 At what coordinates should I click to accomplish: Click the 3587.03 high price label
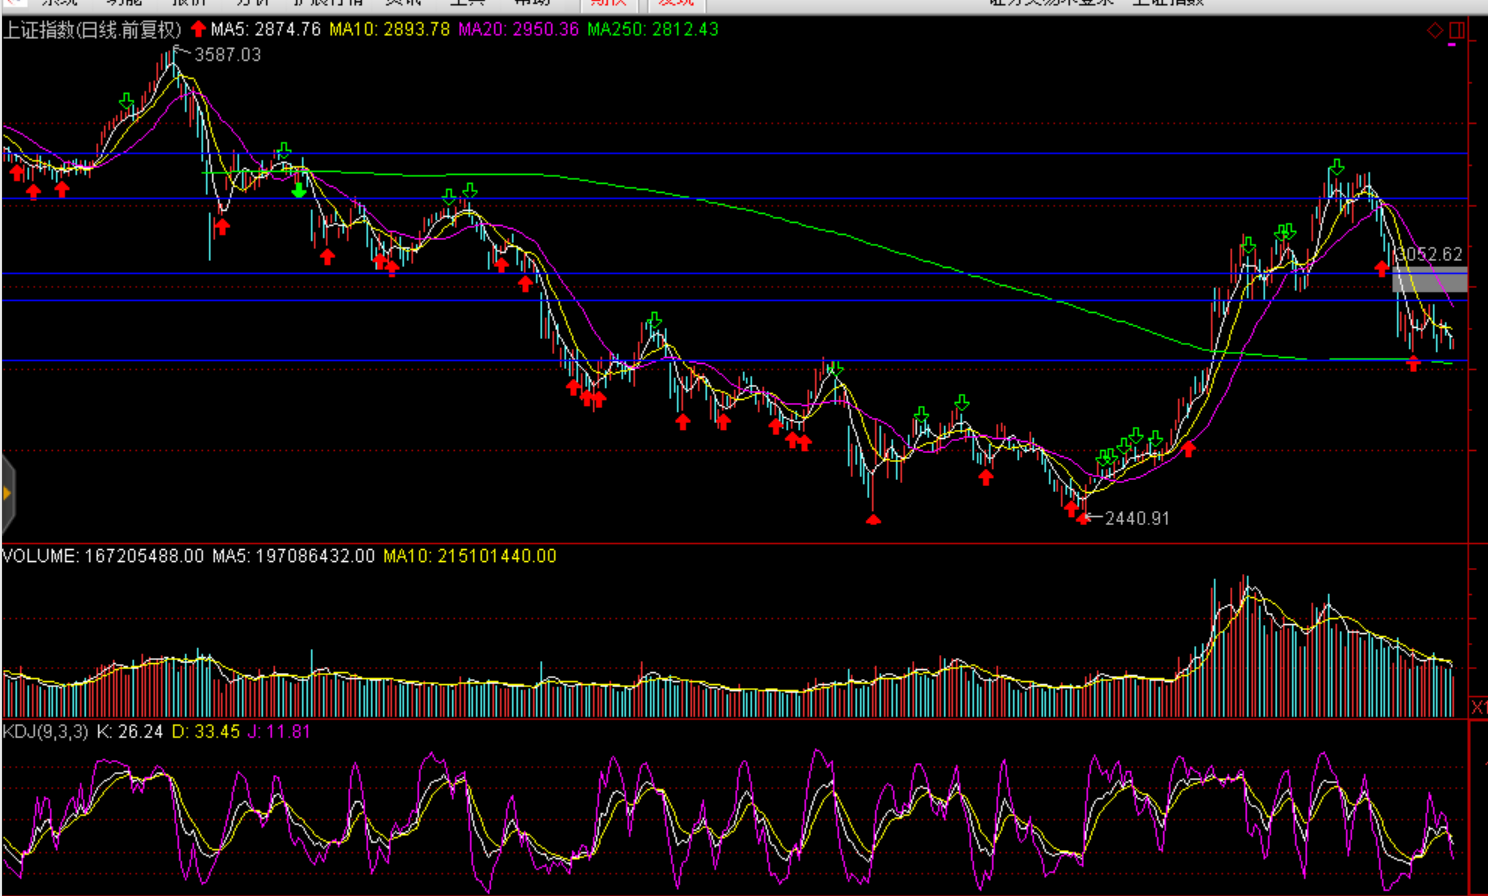(x=227, y=55)
